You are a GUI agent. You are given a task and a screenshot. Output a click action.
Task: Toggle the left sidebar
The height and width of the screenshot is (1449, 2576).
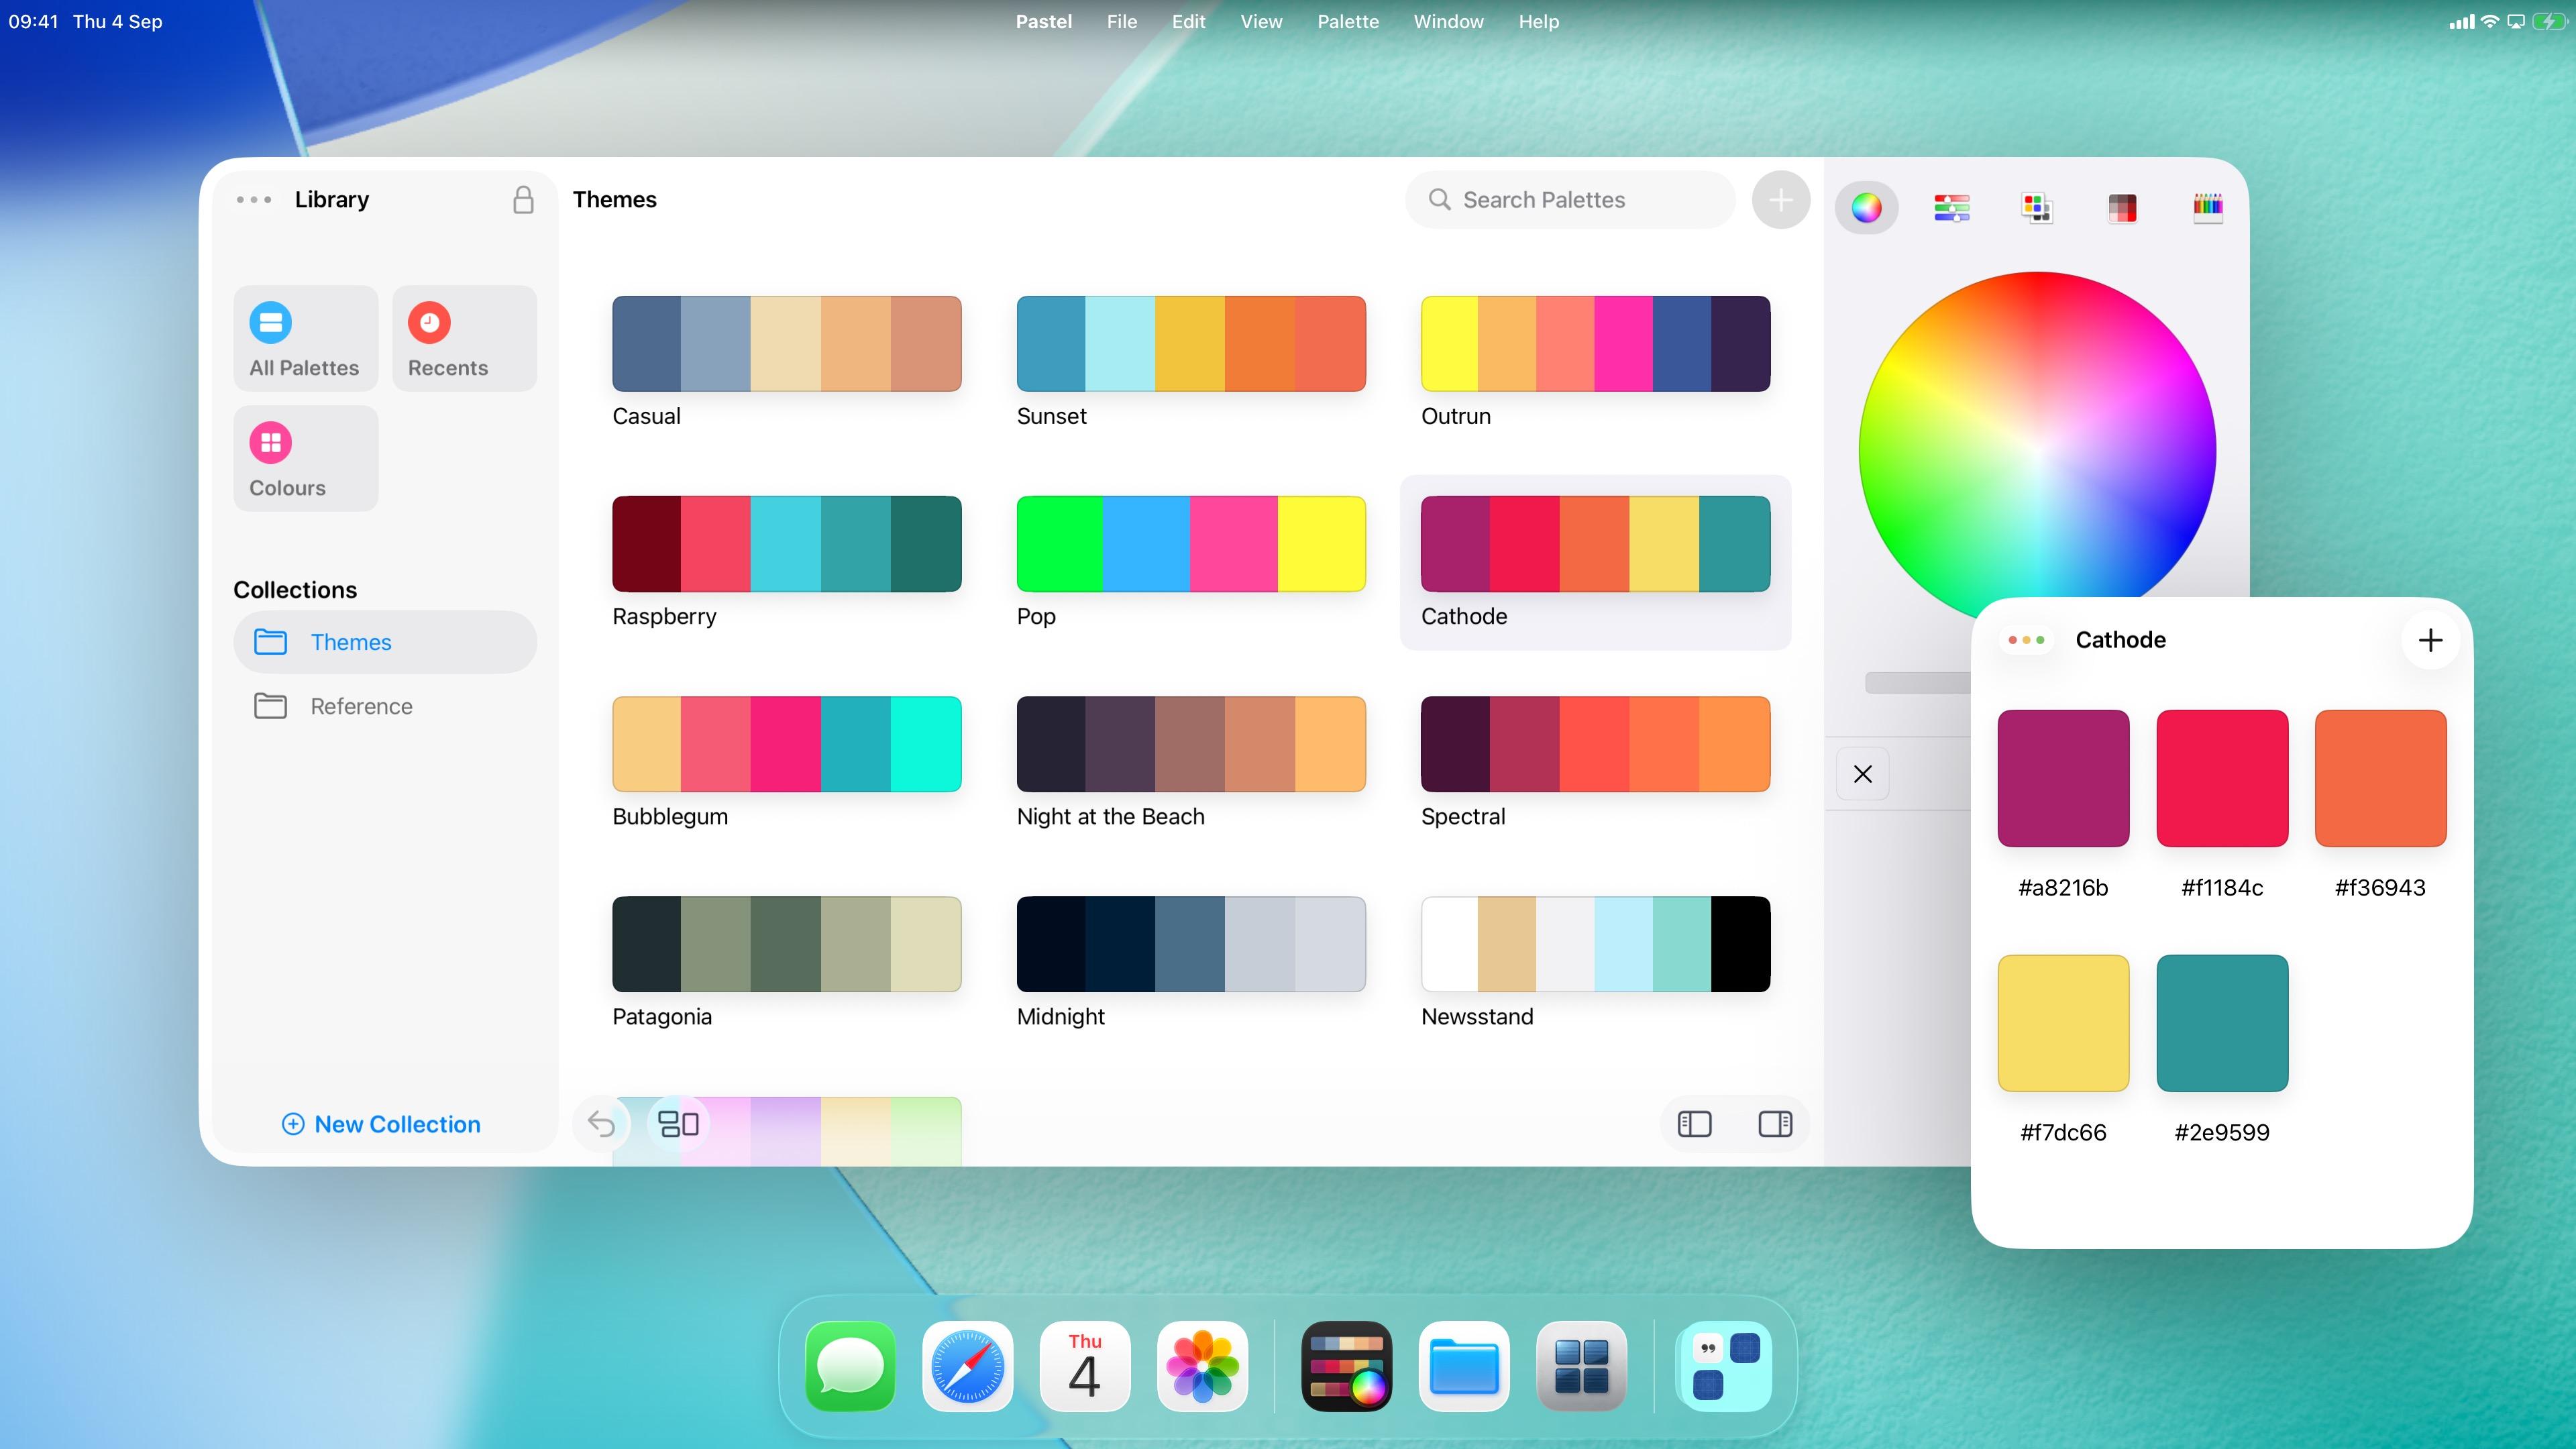tap(1694, 1124)
